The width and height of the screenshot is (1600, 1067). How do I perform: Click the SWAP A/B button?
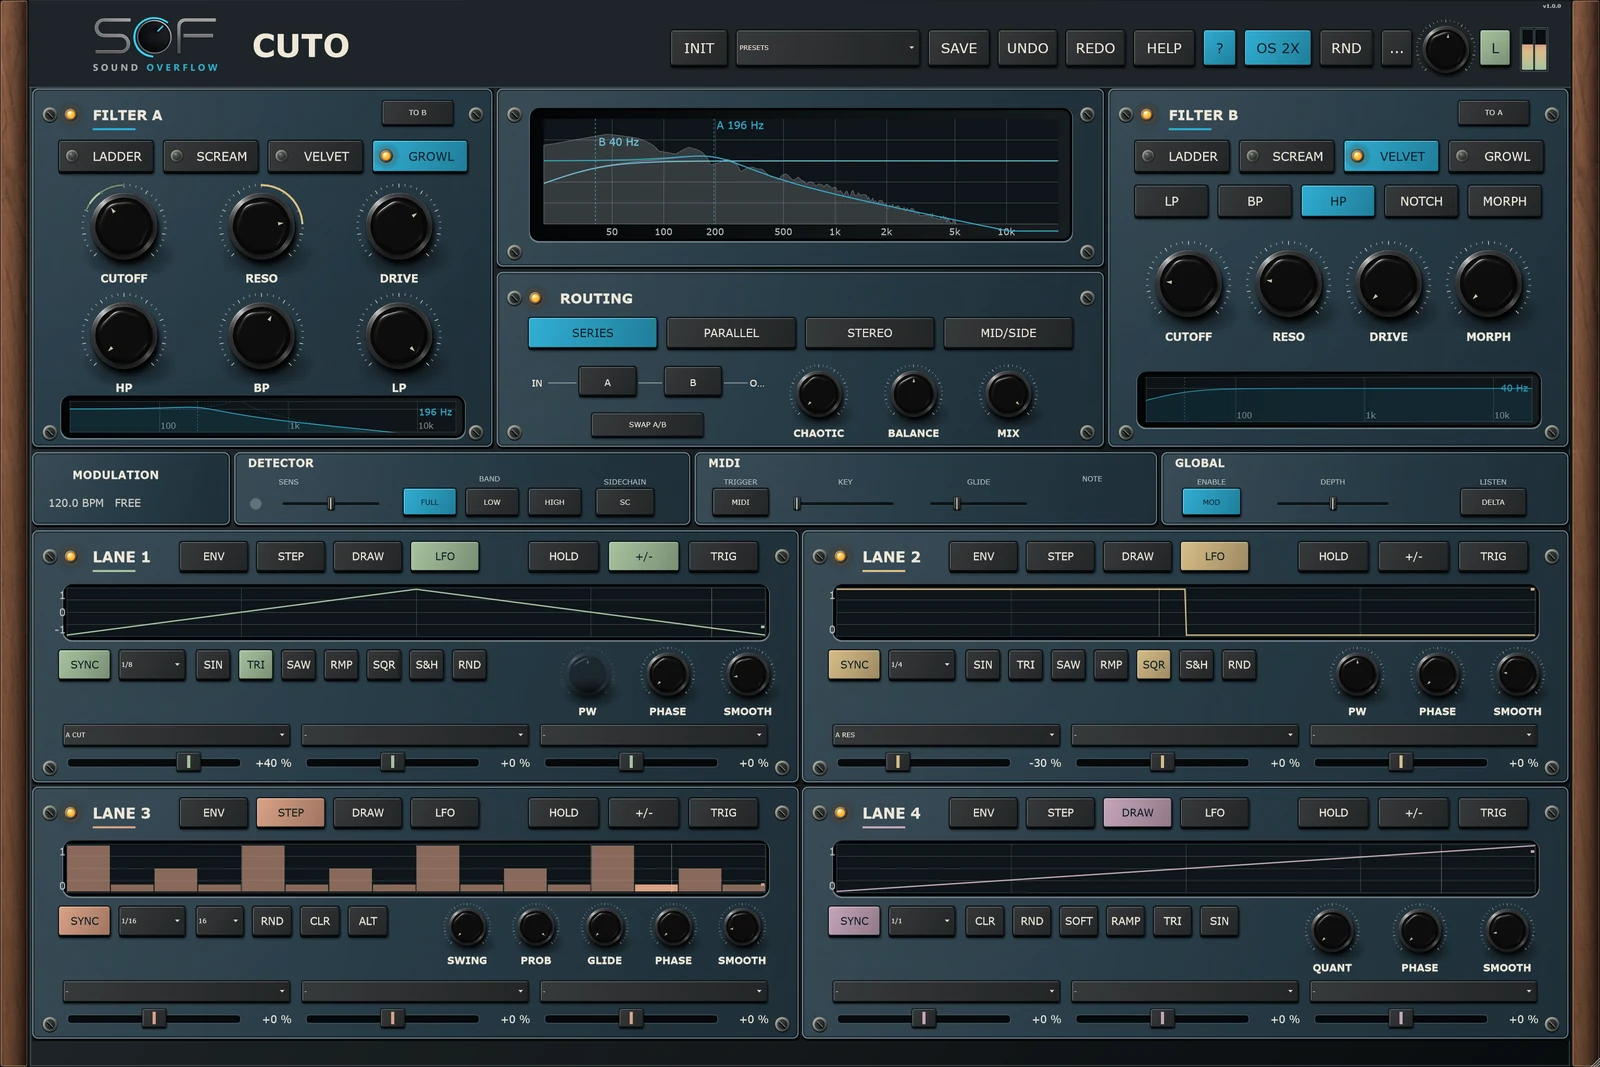[647, 425]
